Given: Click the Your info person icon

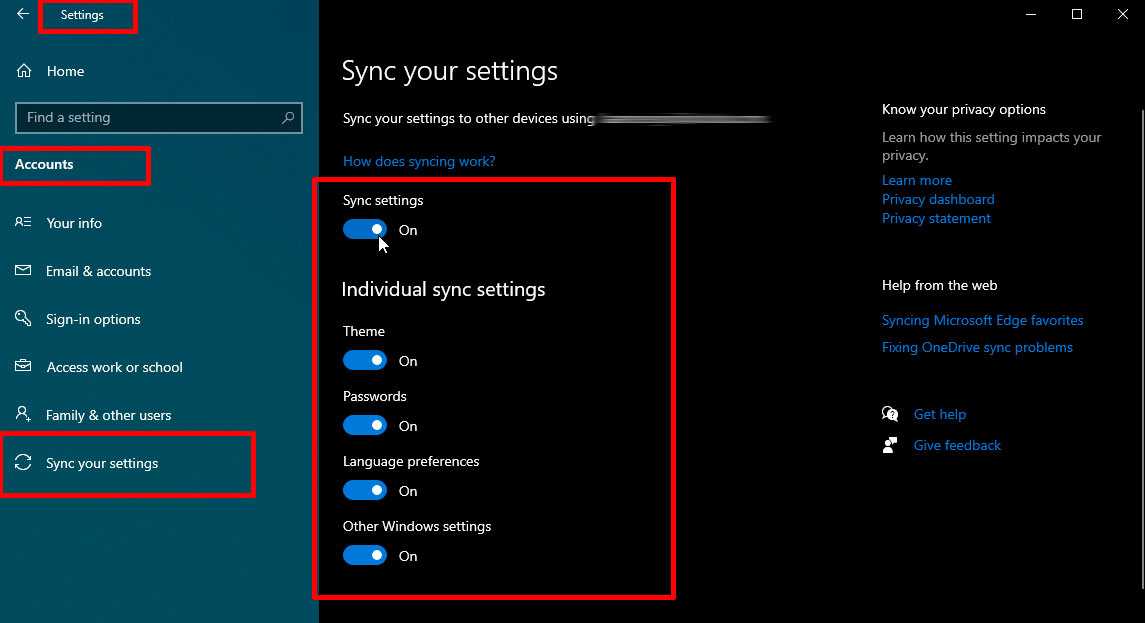Looking at the screenshot, I should point(24,223).
